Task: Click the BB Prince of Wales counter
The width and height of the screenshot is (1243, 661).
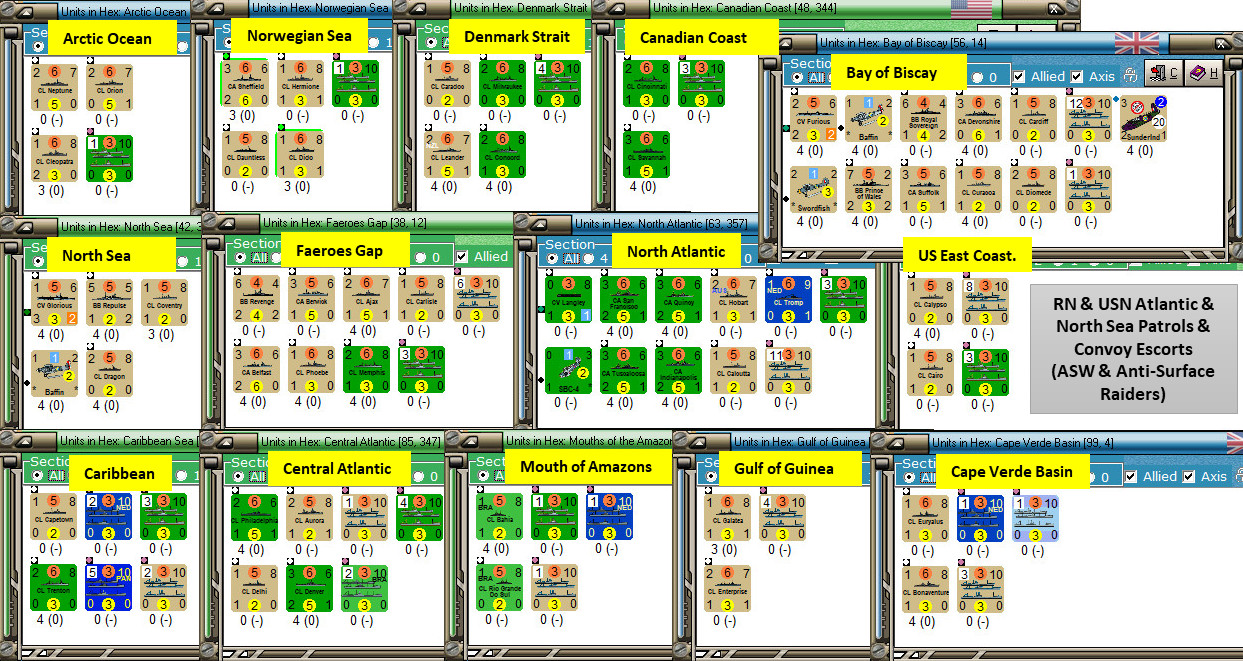Action: pyautogui.click(x=869, y=190)
